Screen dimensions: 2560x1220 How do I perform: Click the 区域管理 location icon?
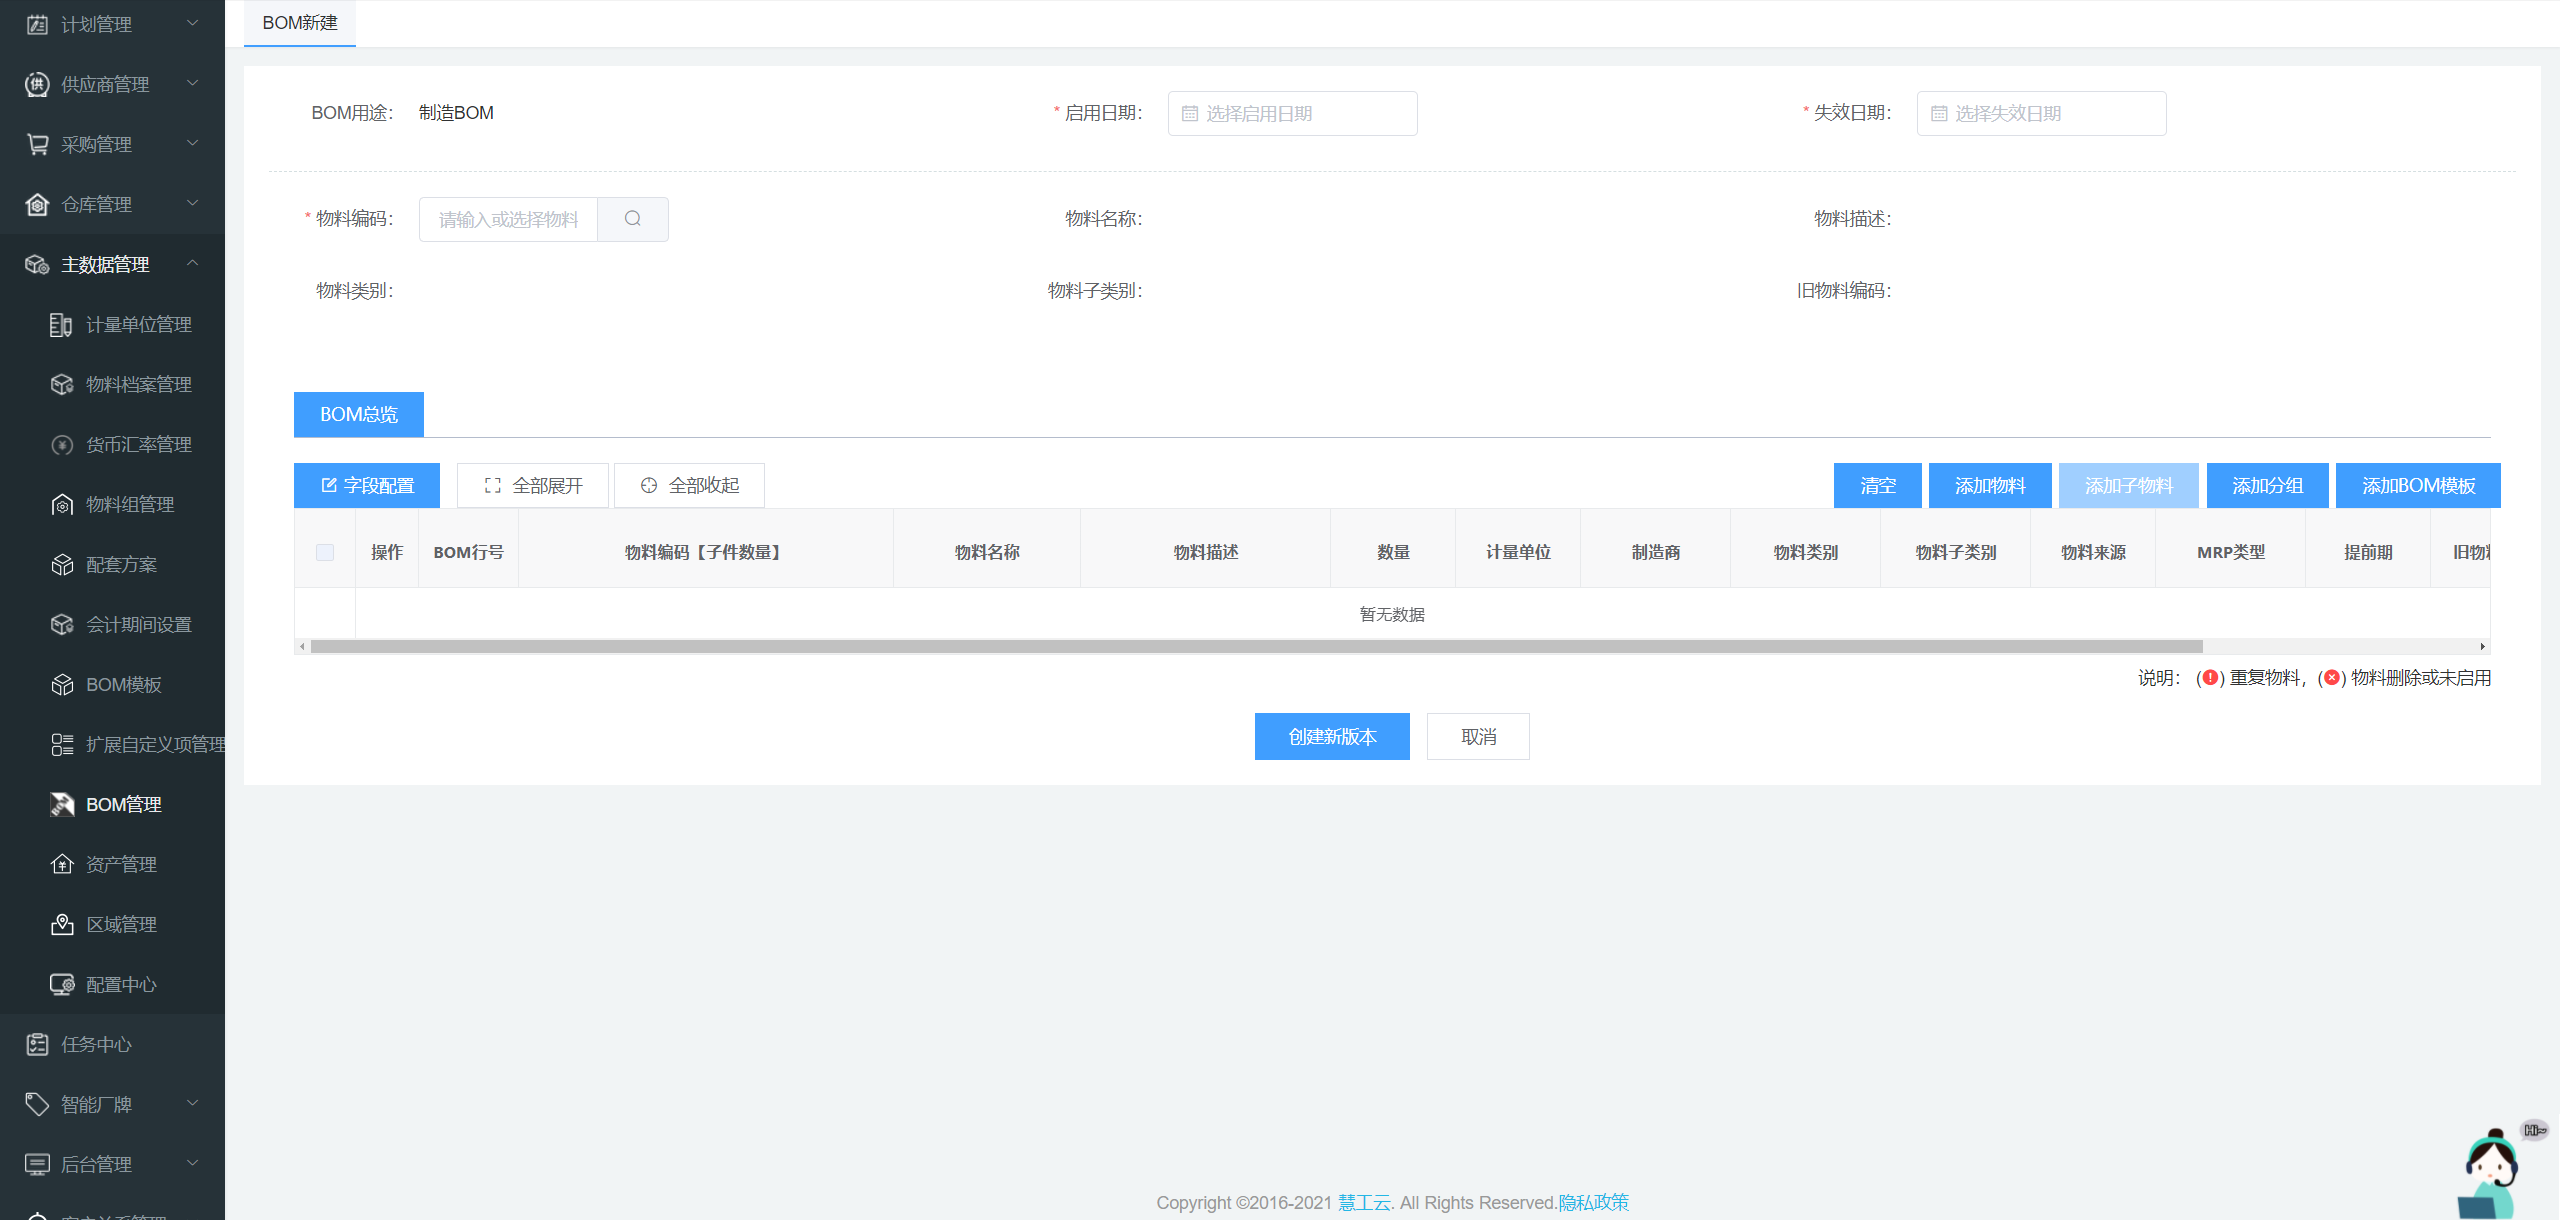click(61, 925)
